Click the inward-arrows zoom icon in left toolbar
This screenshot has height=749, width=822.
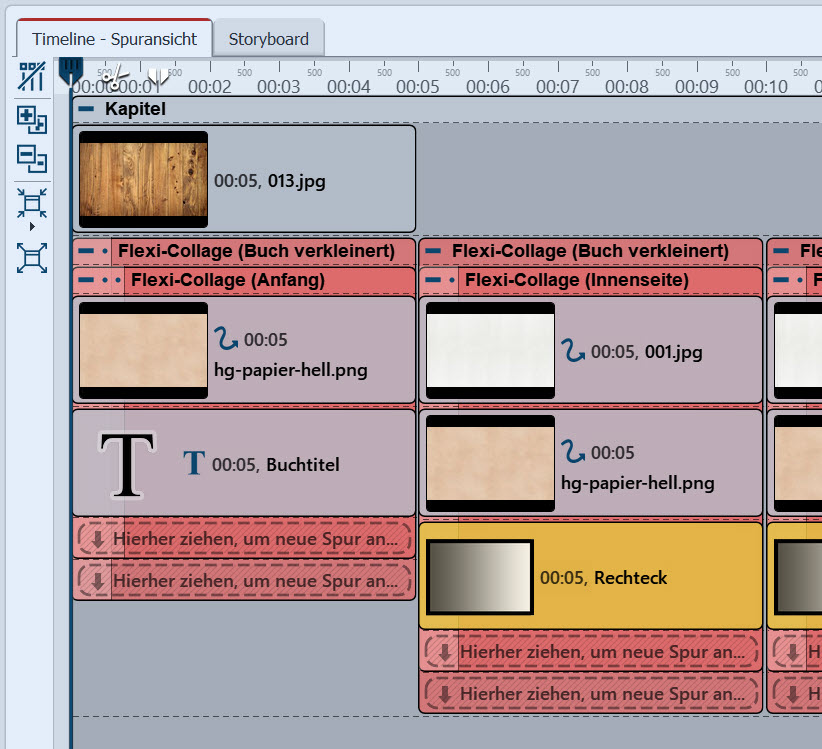(32, 203)
